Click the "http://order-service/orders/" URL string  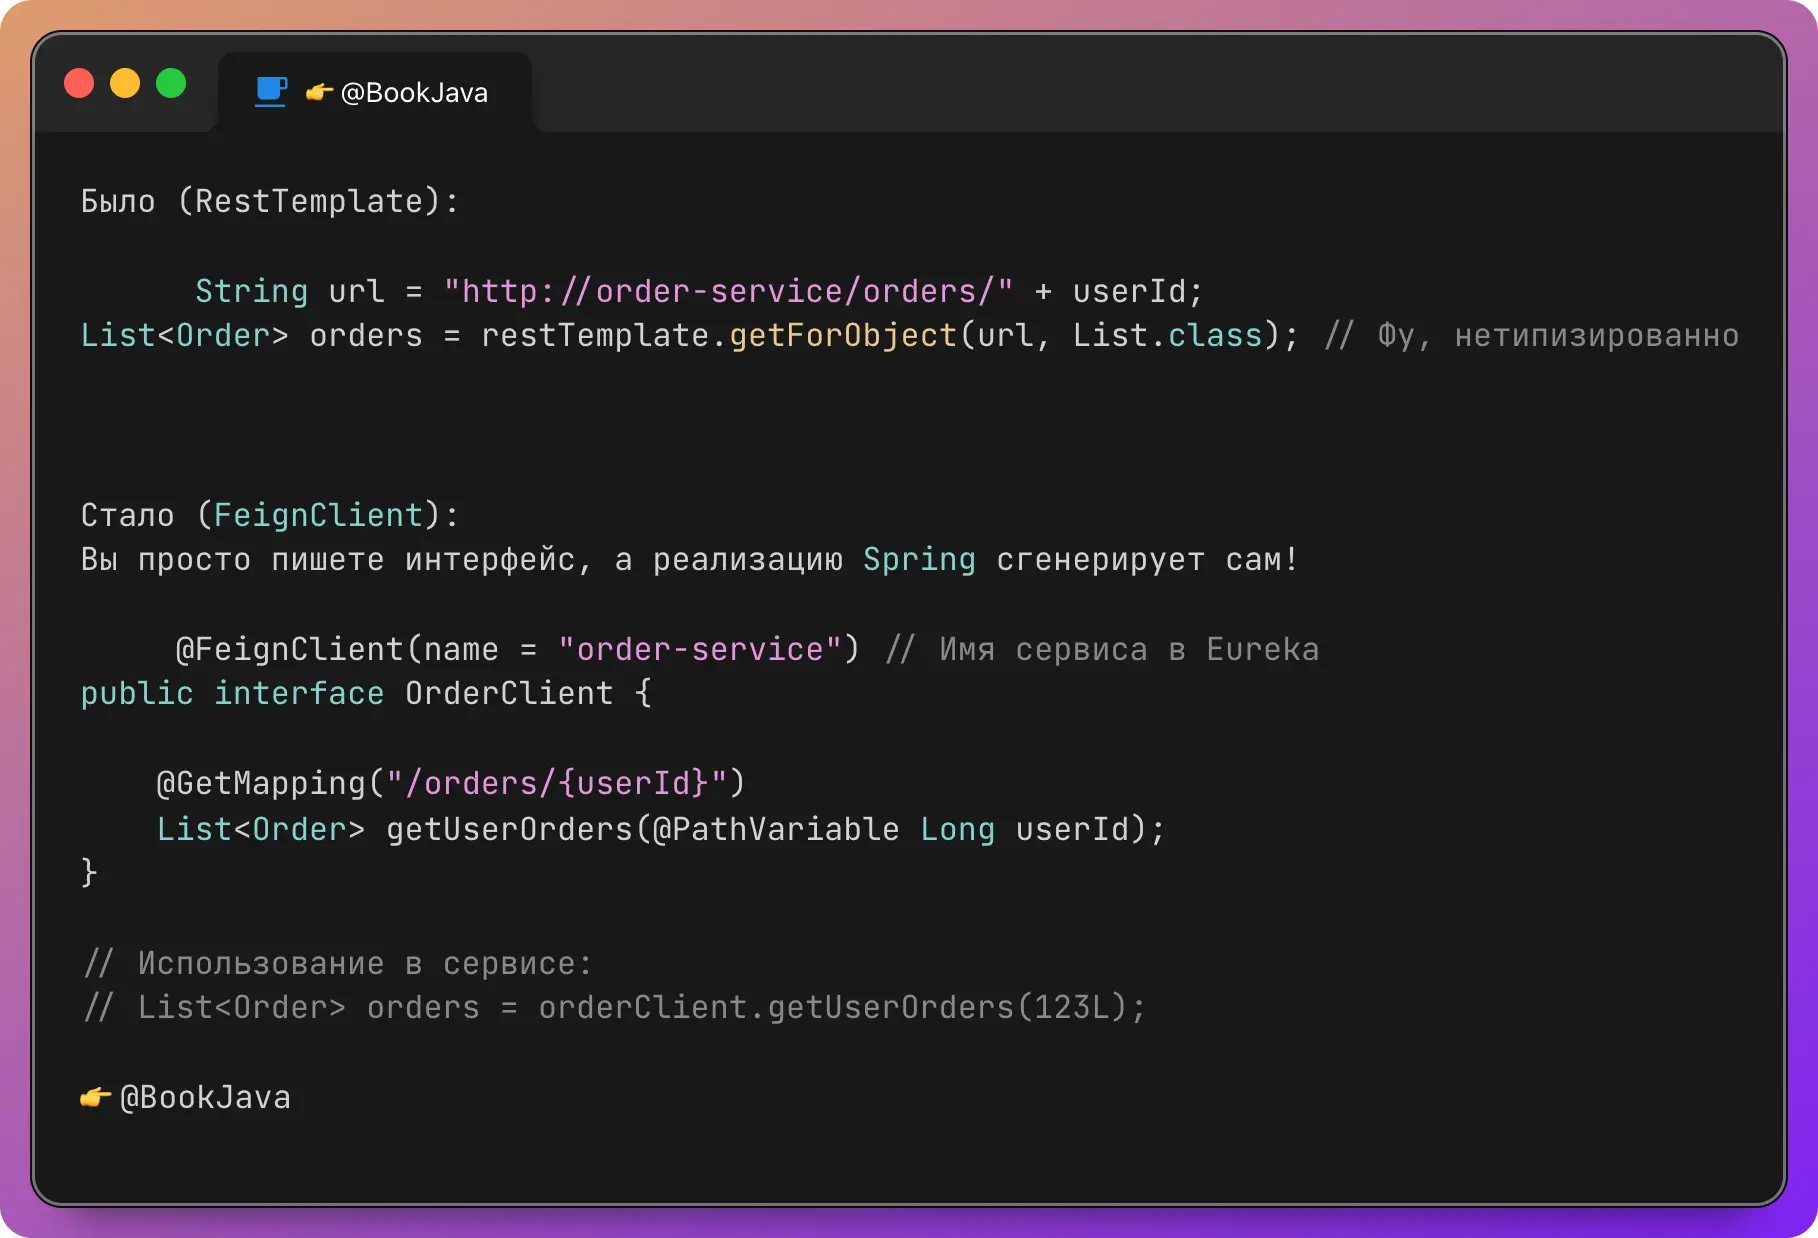point(728,291)
